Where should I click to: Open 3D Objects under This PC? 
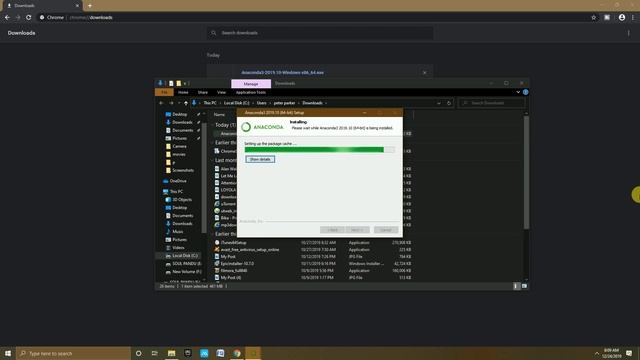pos(182,200)
